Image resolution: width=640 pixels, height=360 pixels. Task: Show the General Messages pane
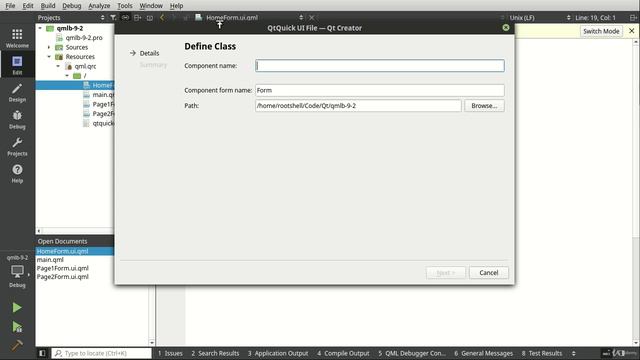(484, 353)
